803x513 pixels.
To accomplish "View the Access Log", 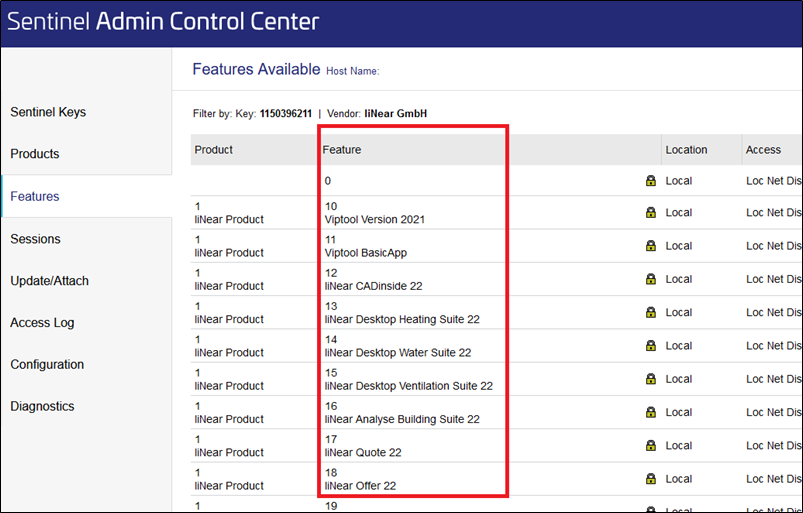I will pyautogui.click(x=43, y=323).
